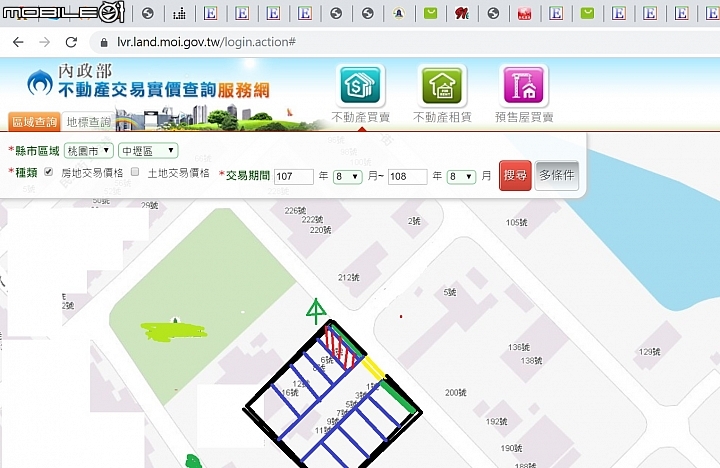
Task: Open the red 9K bookmark icon
Action: point(461,13)
